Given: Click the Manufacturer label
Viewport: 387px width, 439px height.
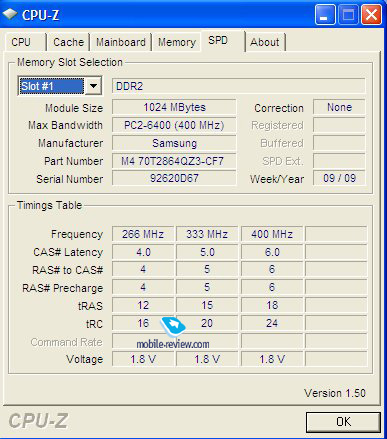Looking at the screenshot, I should point(71,143).
